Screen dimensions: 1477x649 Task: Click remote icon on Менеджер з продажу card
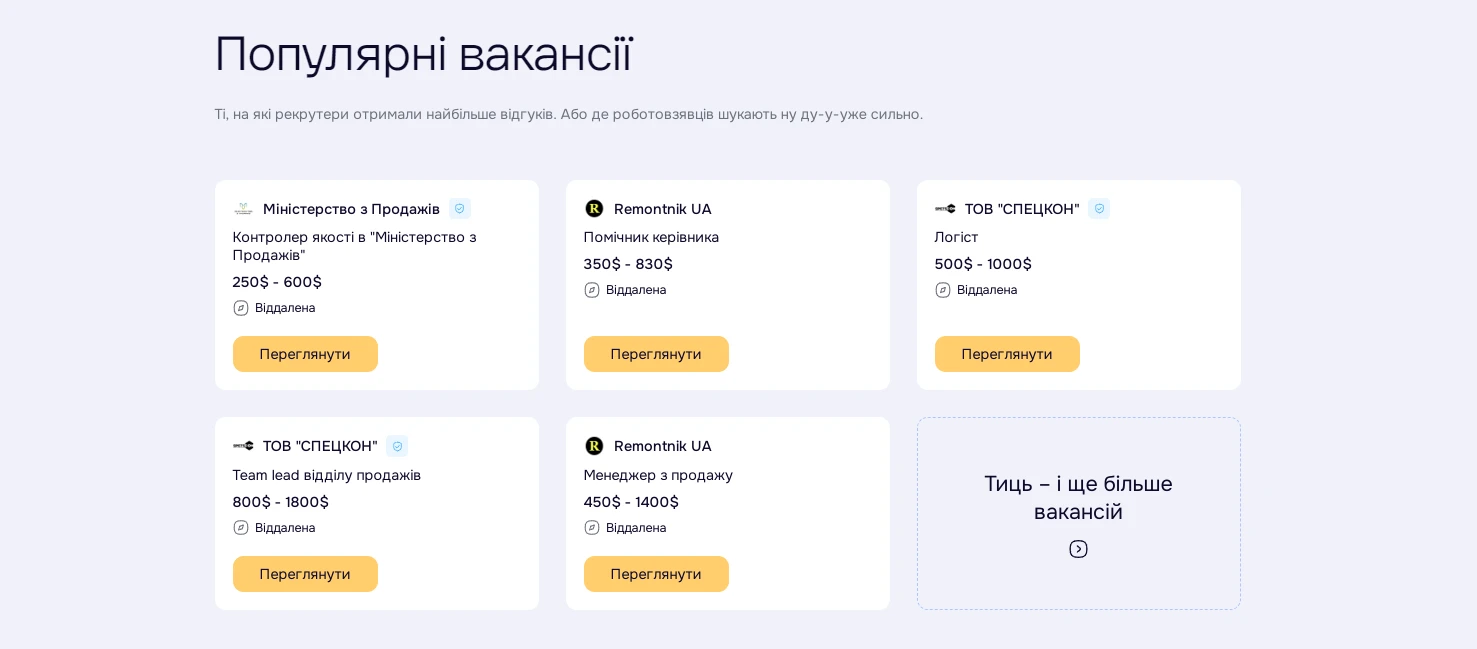click(x=592, y=528)
